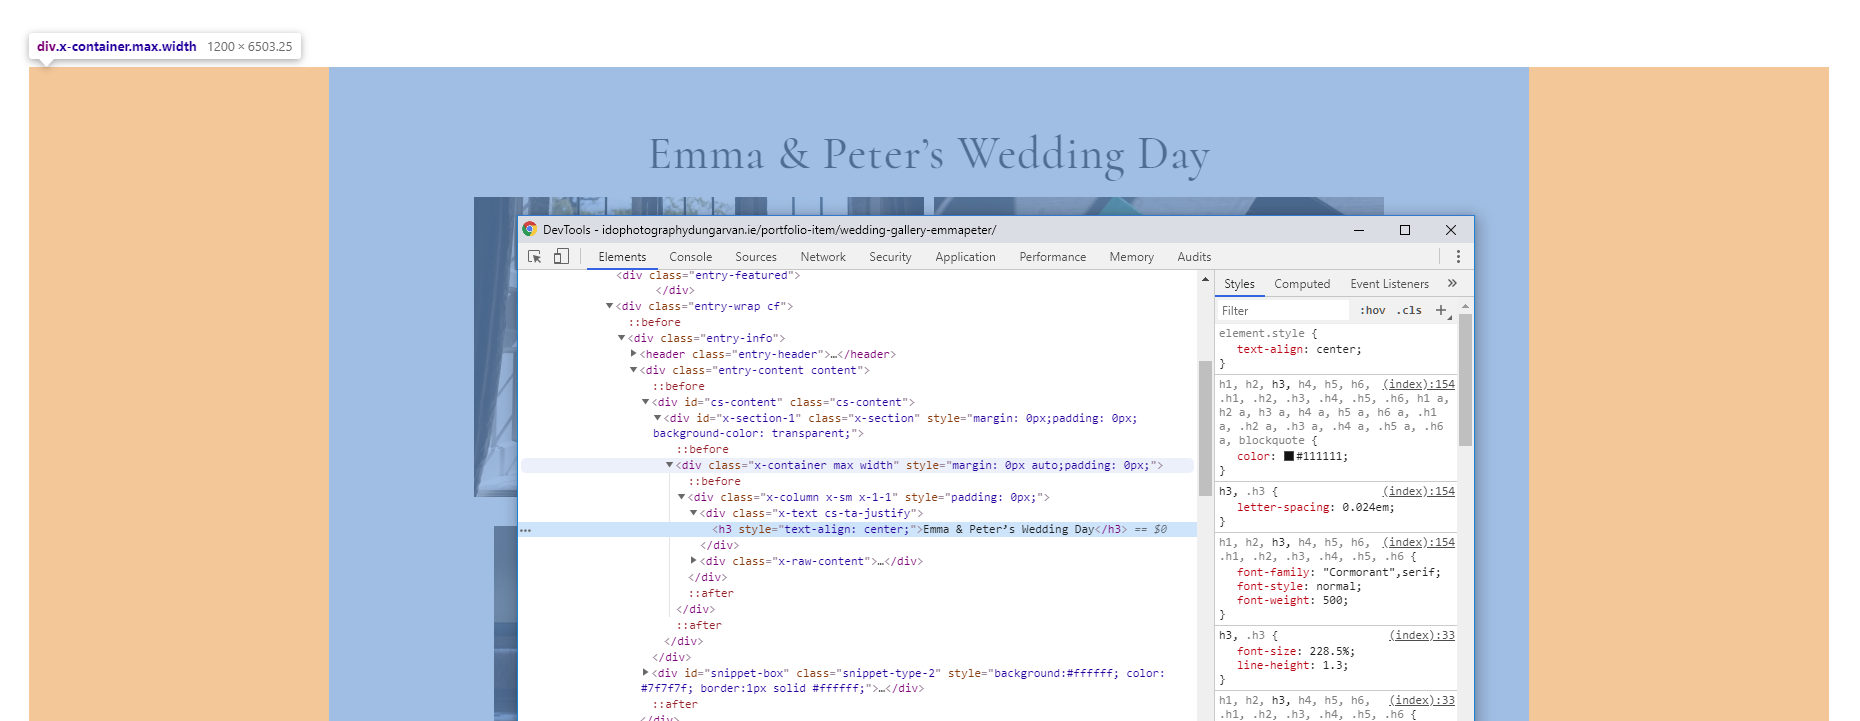Image resolution: width=1860 pixels, height=721 pixels.
Task: Toggle the :hov element state option
Action: tap(1373, 311)
